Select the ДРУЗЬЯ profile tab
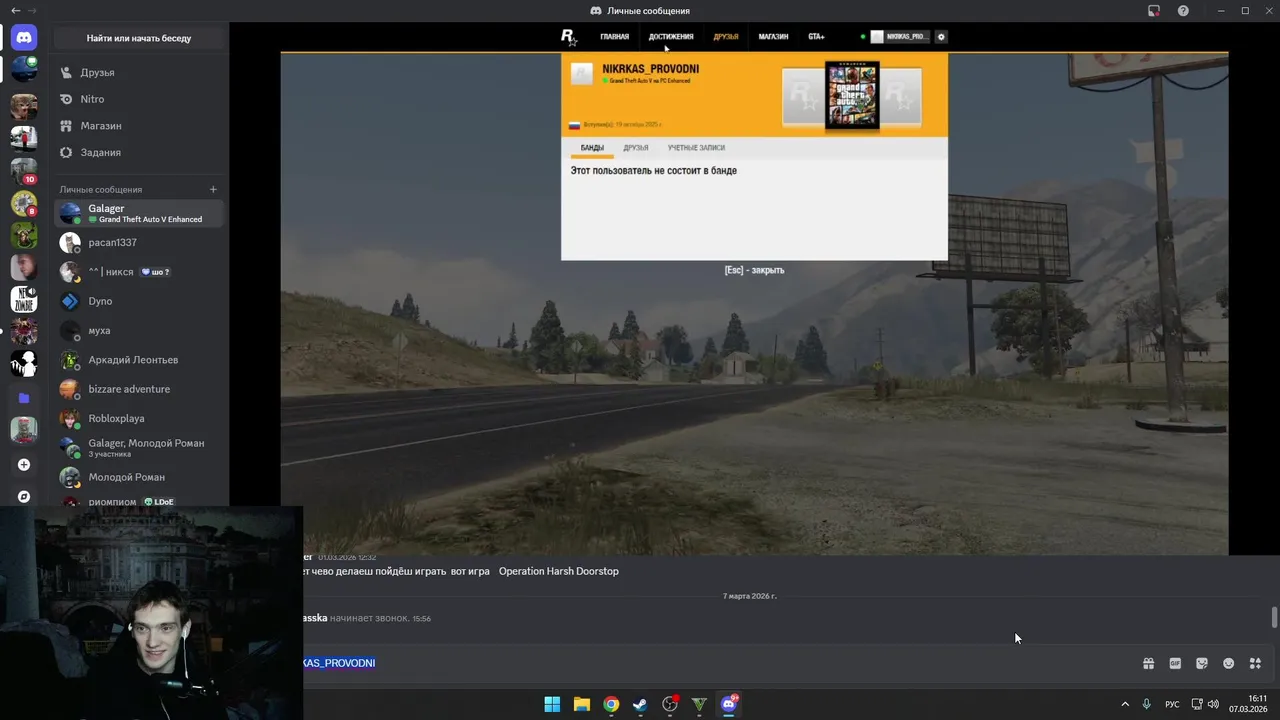 [x=636, y=148]
